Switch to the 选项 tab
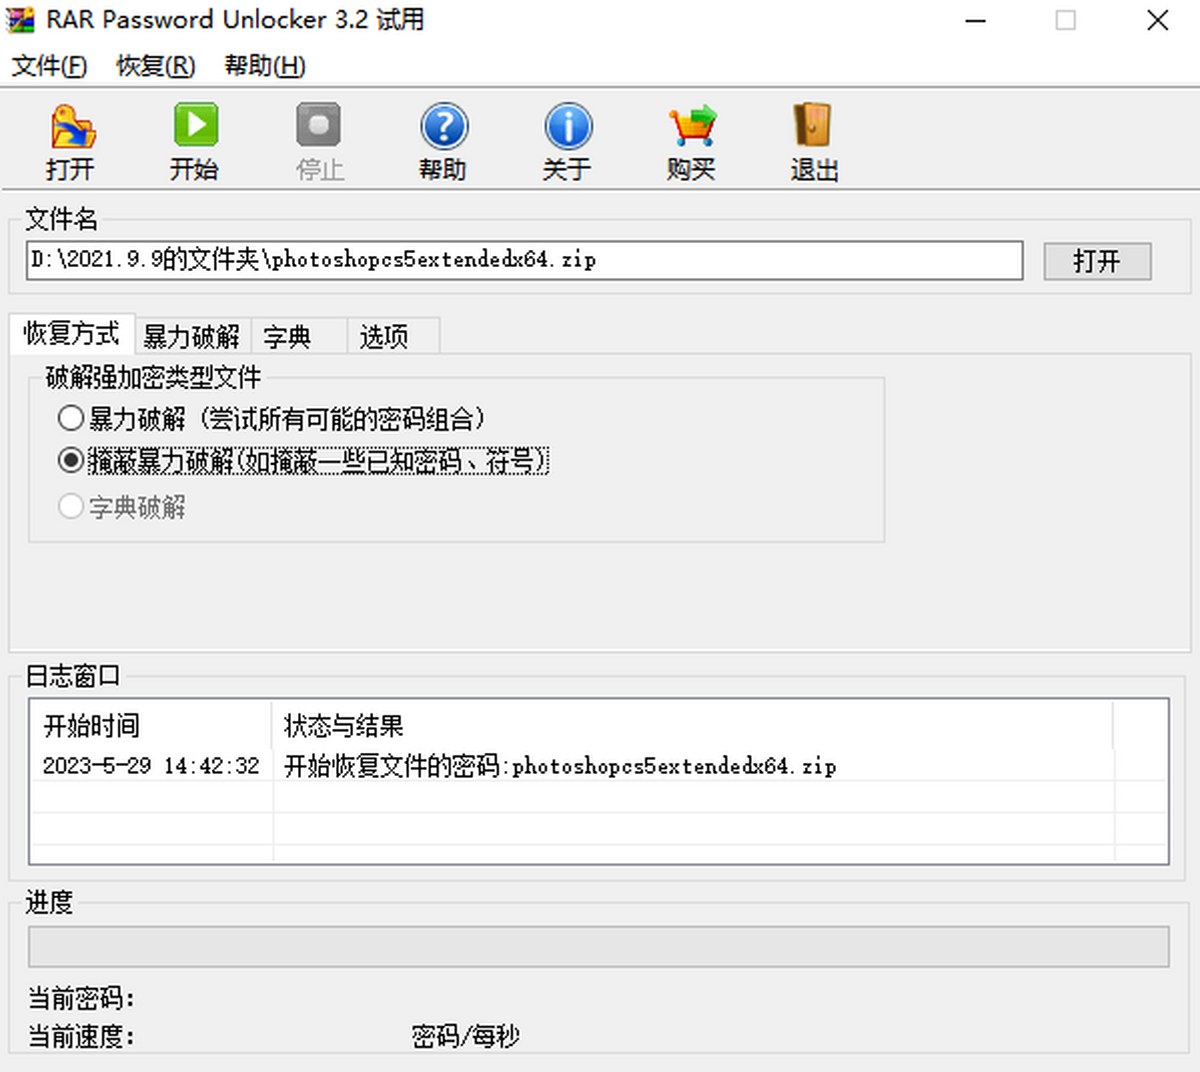The width and height of the screenshot is (1200, 1072). pyautogui.click(x=392, y=336)
